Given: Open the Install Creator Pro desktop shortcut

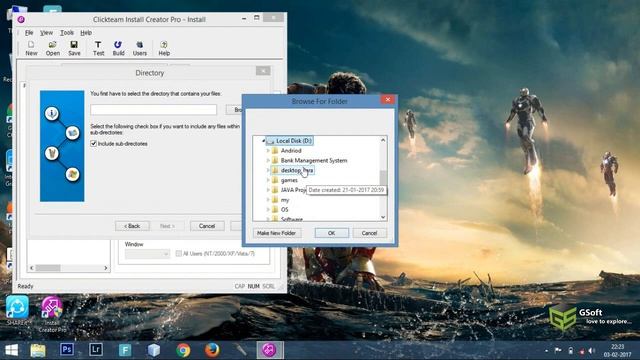Looking at the screenshot, I should point(52,313).
